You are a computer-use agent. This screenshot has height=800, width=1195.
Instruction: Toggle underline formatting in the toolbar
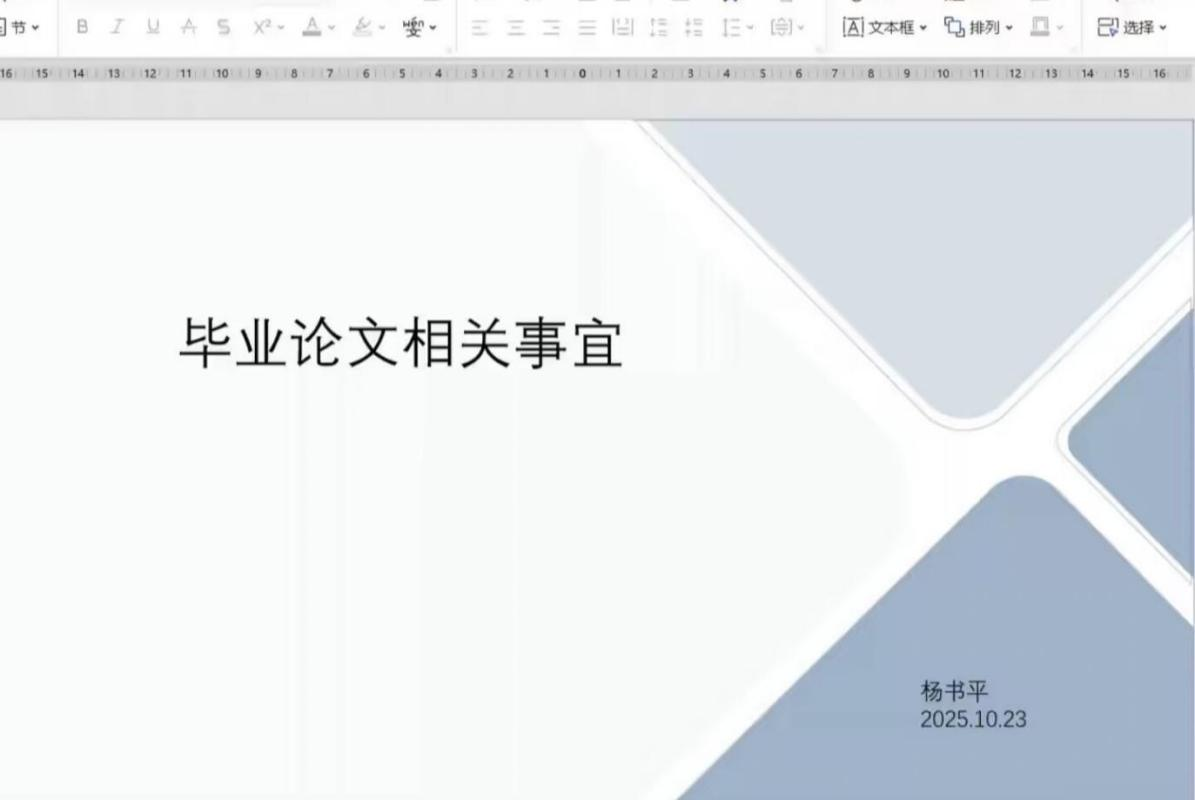[x=152, y=27]
